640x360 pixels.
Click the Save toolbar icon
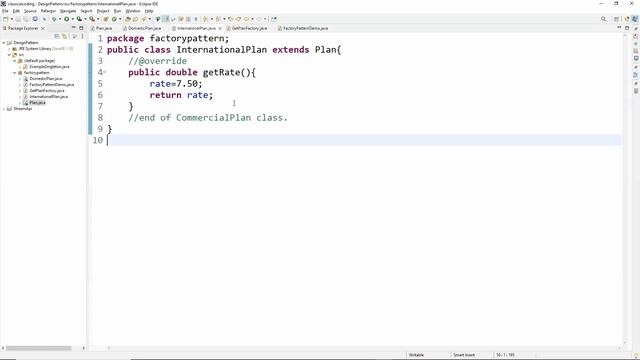[18, 19]
